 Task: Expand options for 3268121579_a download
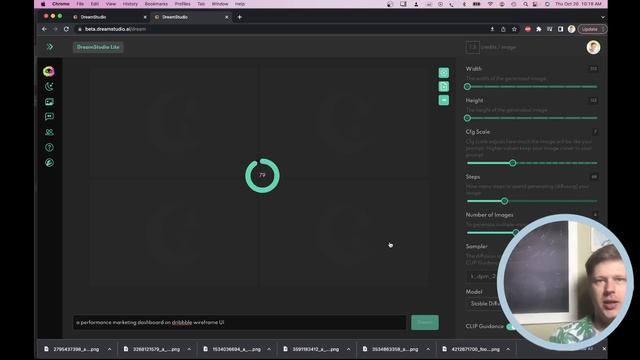pyautogui.click(x=189, y=349)
